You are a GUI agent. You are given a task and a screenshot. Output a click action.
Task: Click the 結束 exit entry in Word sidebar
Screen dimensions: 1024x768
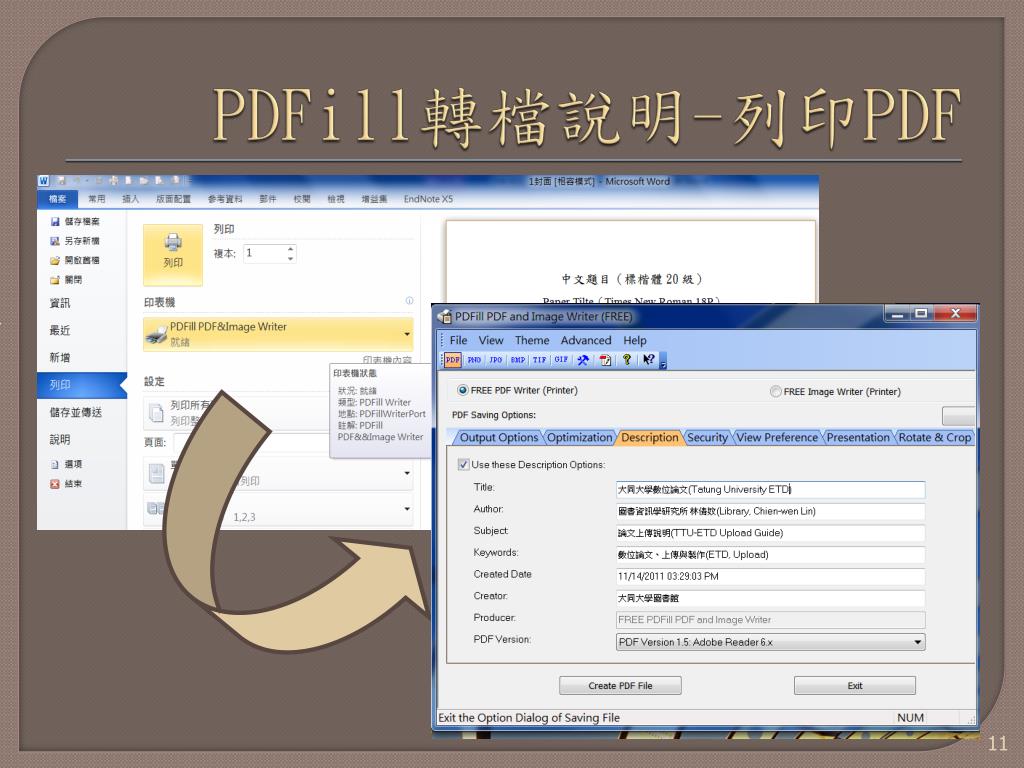pos(66,484)
